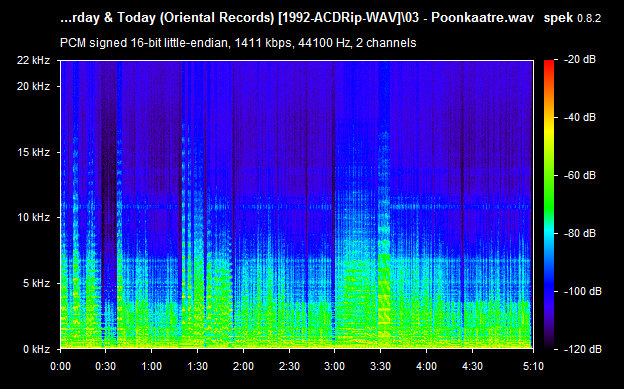Click the 0:30 time axis label
624x389 pixels.
click(105, 366)
